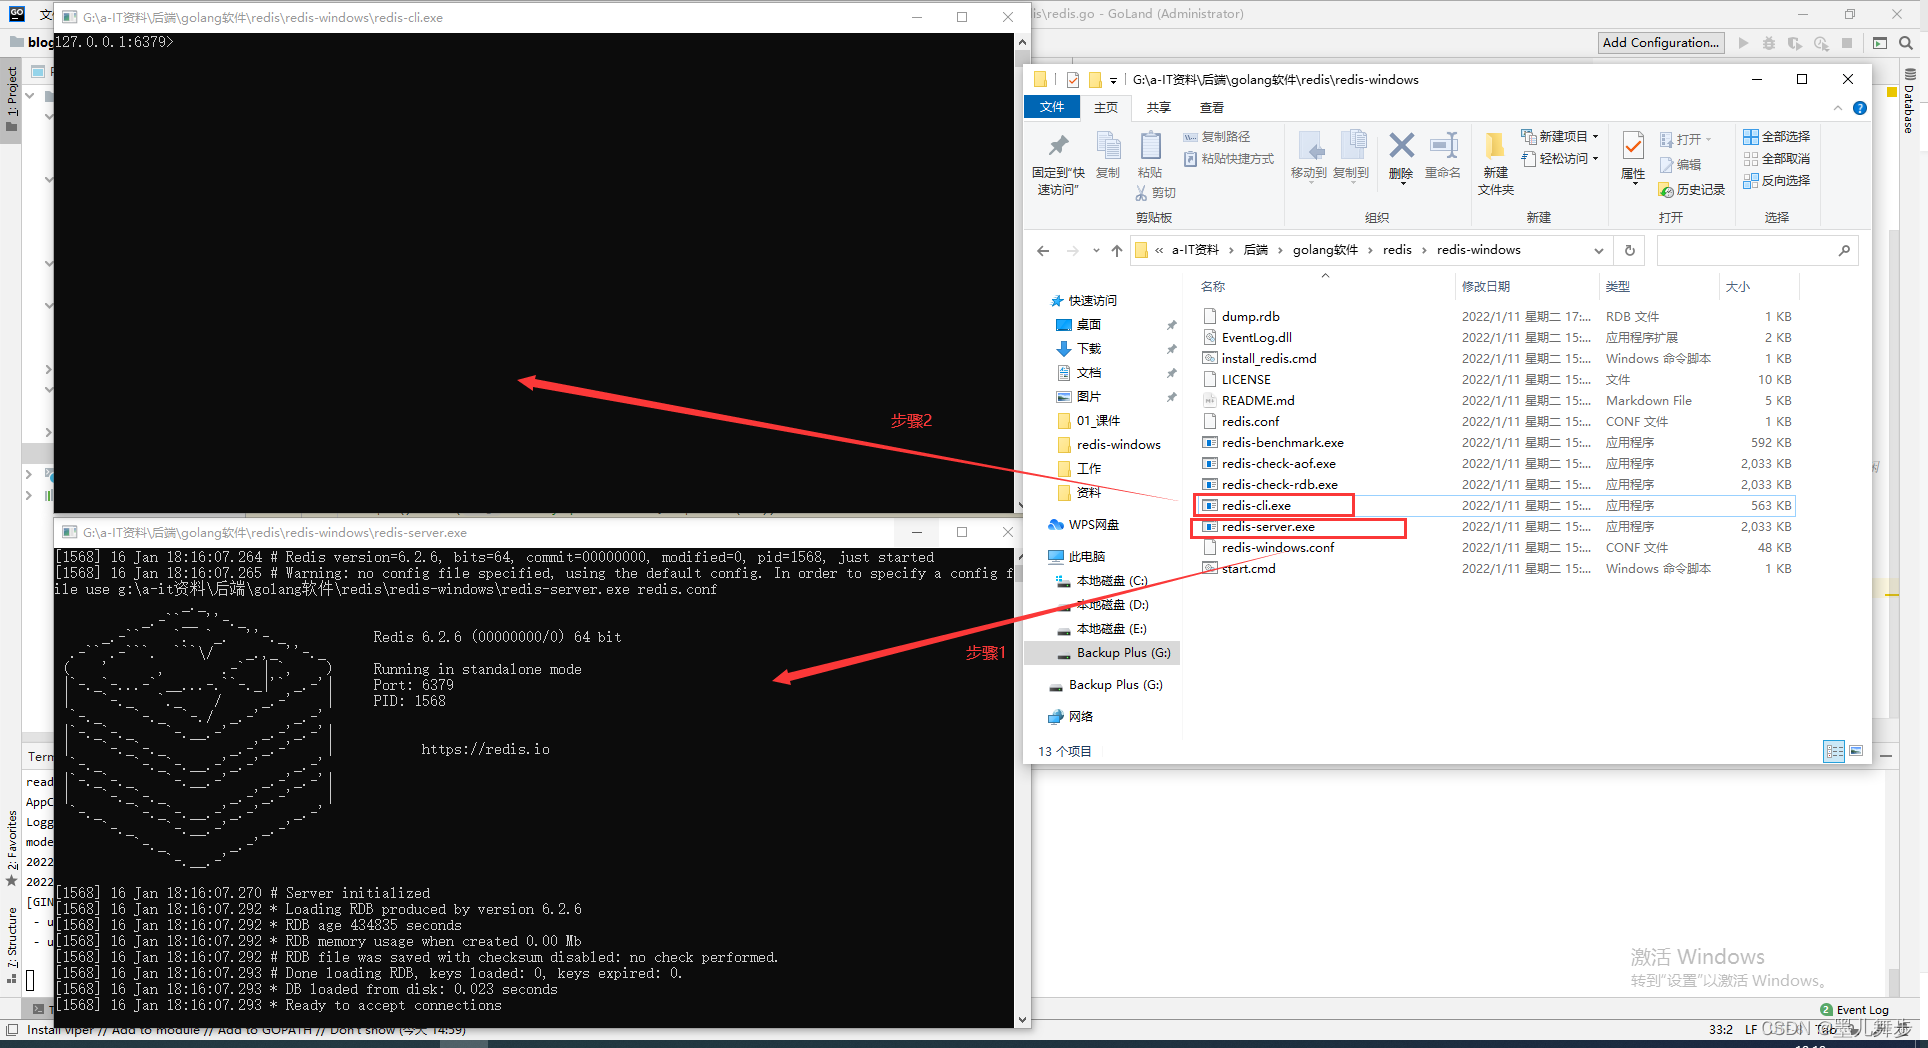Select WPS网盘 in navigation pane
The height and width of the screenshot is (1048, 1928).
(1093, 525)
